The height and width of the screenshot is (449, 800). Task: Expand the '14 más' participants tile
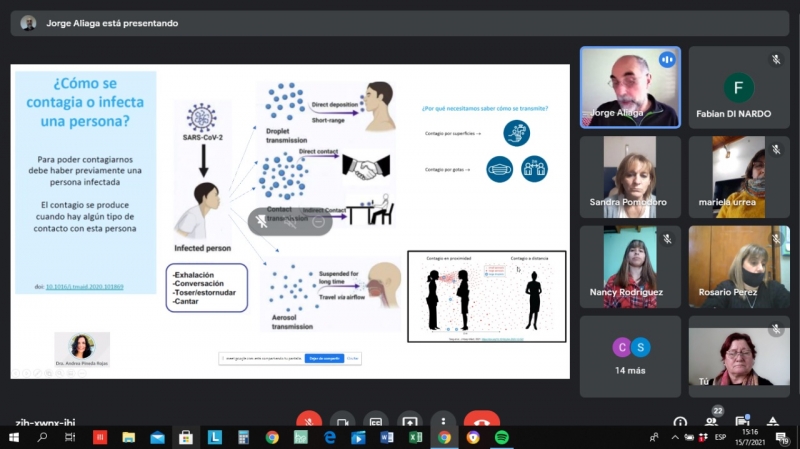point(630,357)
